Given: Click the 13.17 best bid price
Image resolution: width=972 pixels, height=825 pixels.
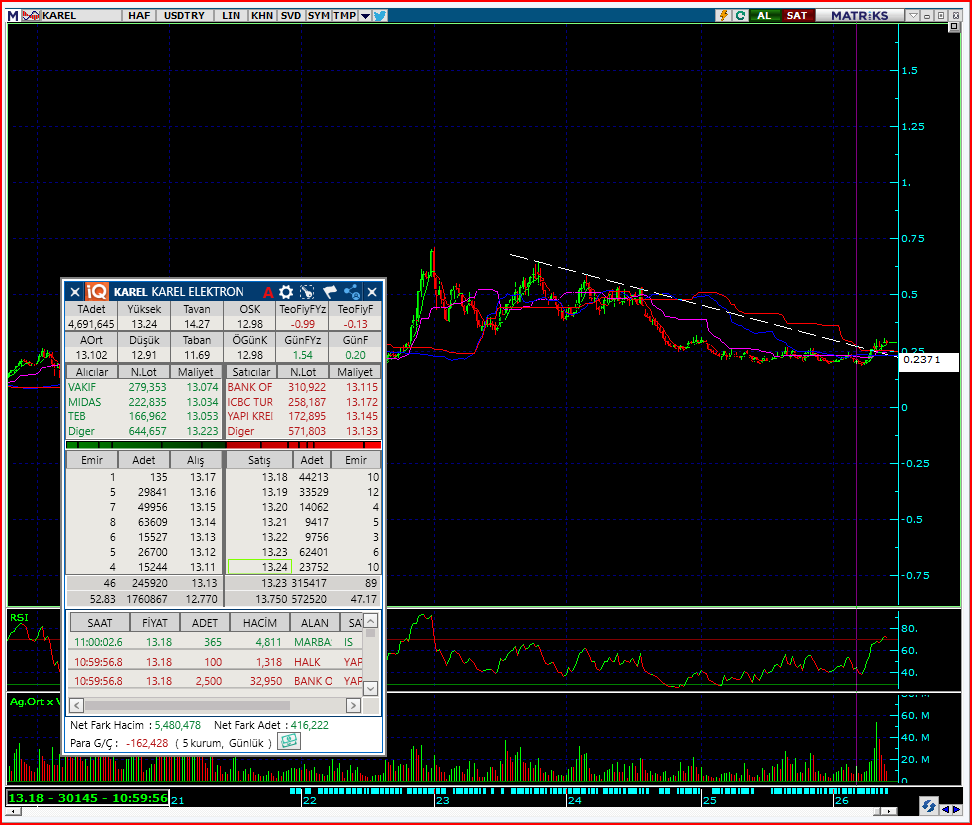Looking at the screenshot, I should click(203, 477).
